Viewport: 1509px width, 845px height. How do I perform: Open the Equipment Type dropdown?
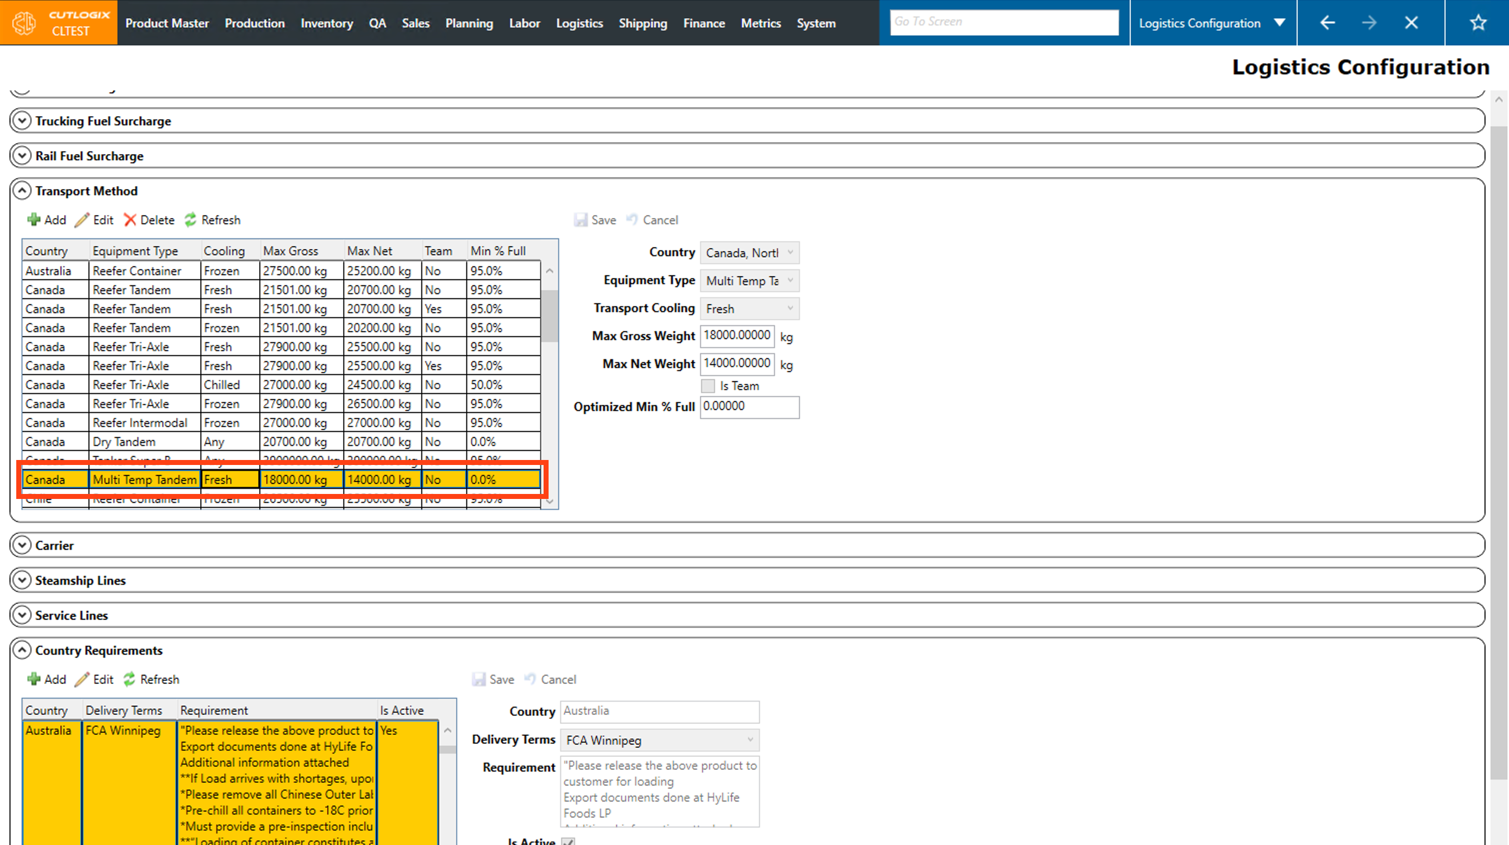click(x=789, y=281)
